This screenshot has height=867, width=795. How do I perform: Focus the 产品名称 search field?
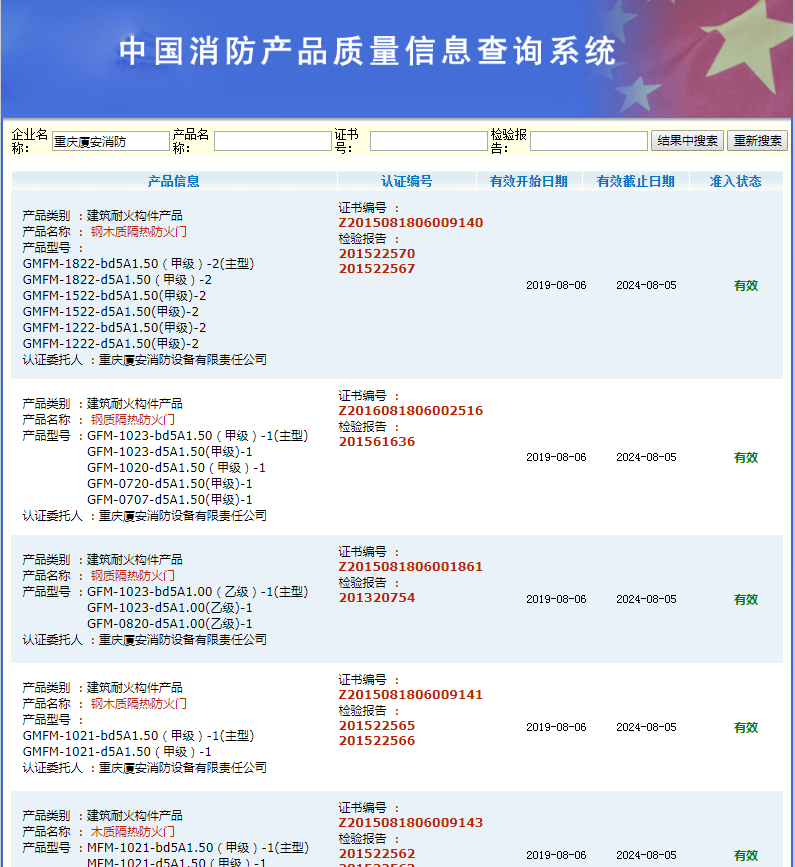click(x=272, y=142)
